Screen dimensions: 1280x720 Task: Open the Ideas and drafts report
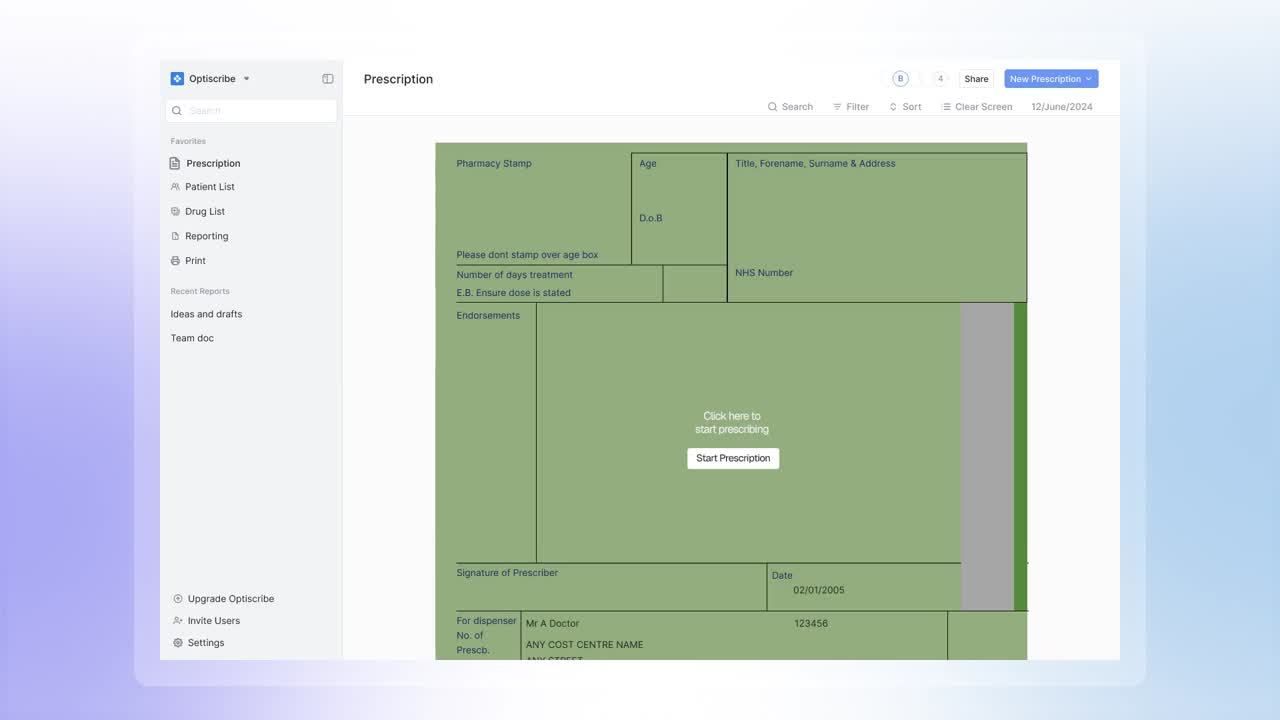pyautogui.click(x=206, y=314)
